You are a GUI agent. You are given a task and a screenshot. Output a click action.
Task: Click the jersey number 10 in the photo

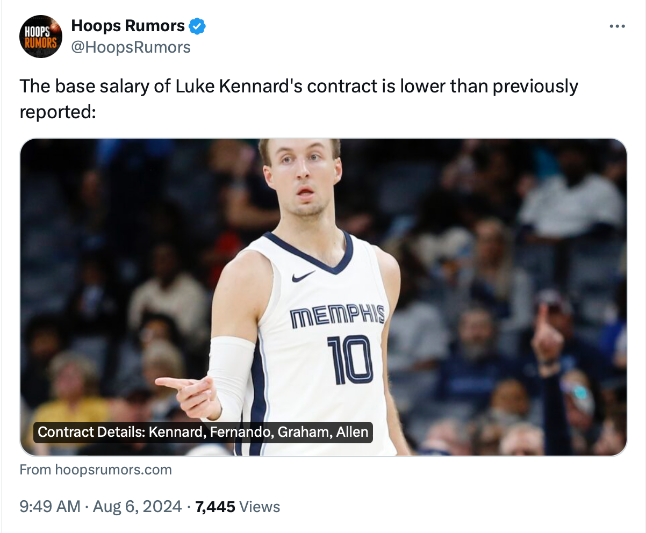(x=350, y=358)
